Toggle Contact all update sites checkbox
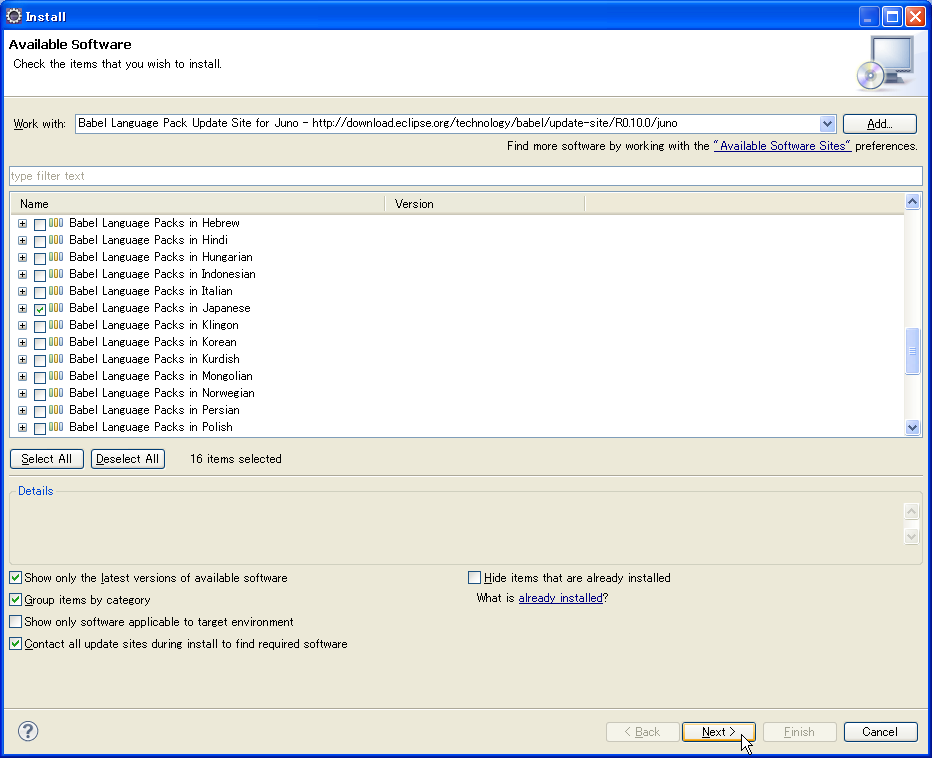This screenshot has height=758, width=932. [x=15, y=644]
